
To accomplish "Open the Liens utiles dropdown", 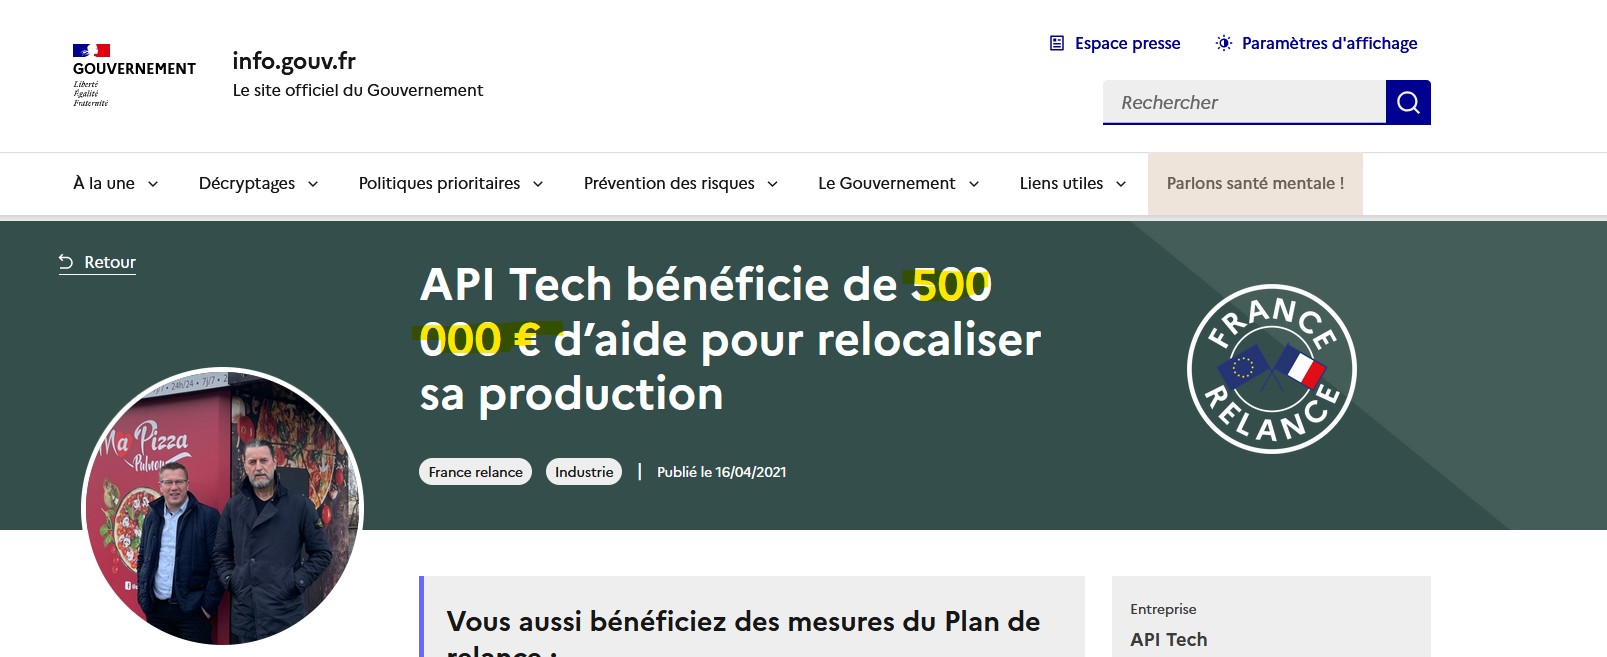I will point(1072,184).
